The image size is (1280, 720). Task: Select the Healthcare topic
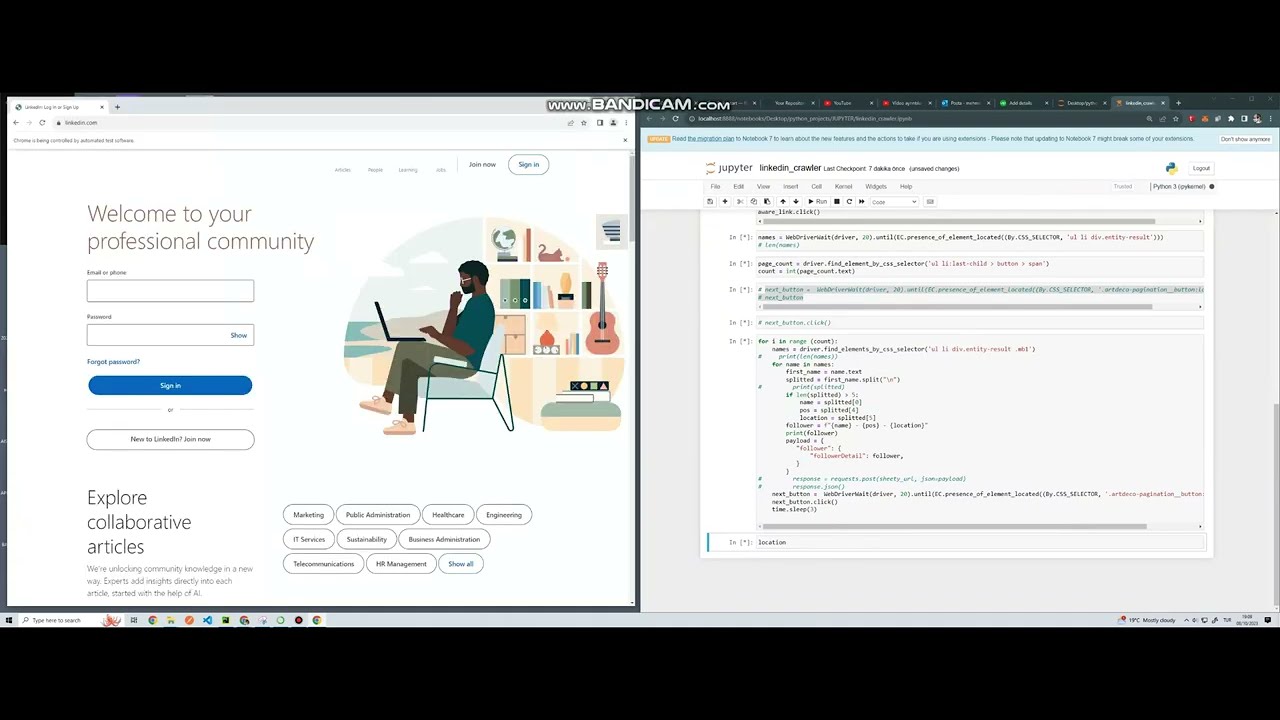tap(448, 515)
